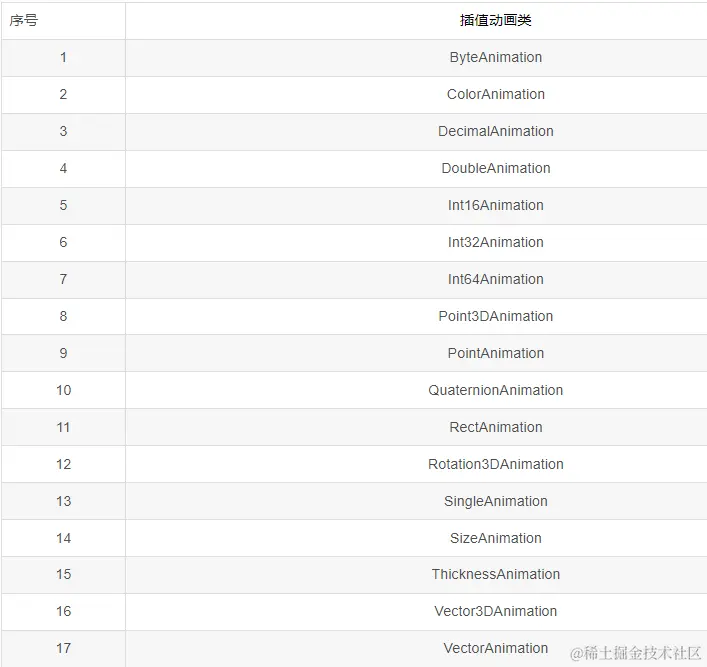The image size is (707, 667).
Task: Click the Vector3DAnimation cell
Action: (496, 611)
